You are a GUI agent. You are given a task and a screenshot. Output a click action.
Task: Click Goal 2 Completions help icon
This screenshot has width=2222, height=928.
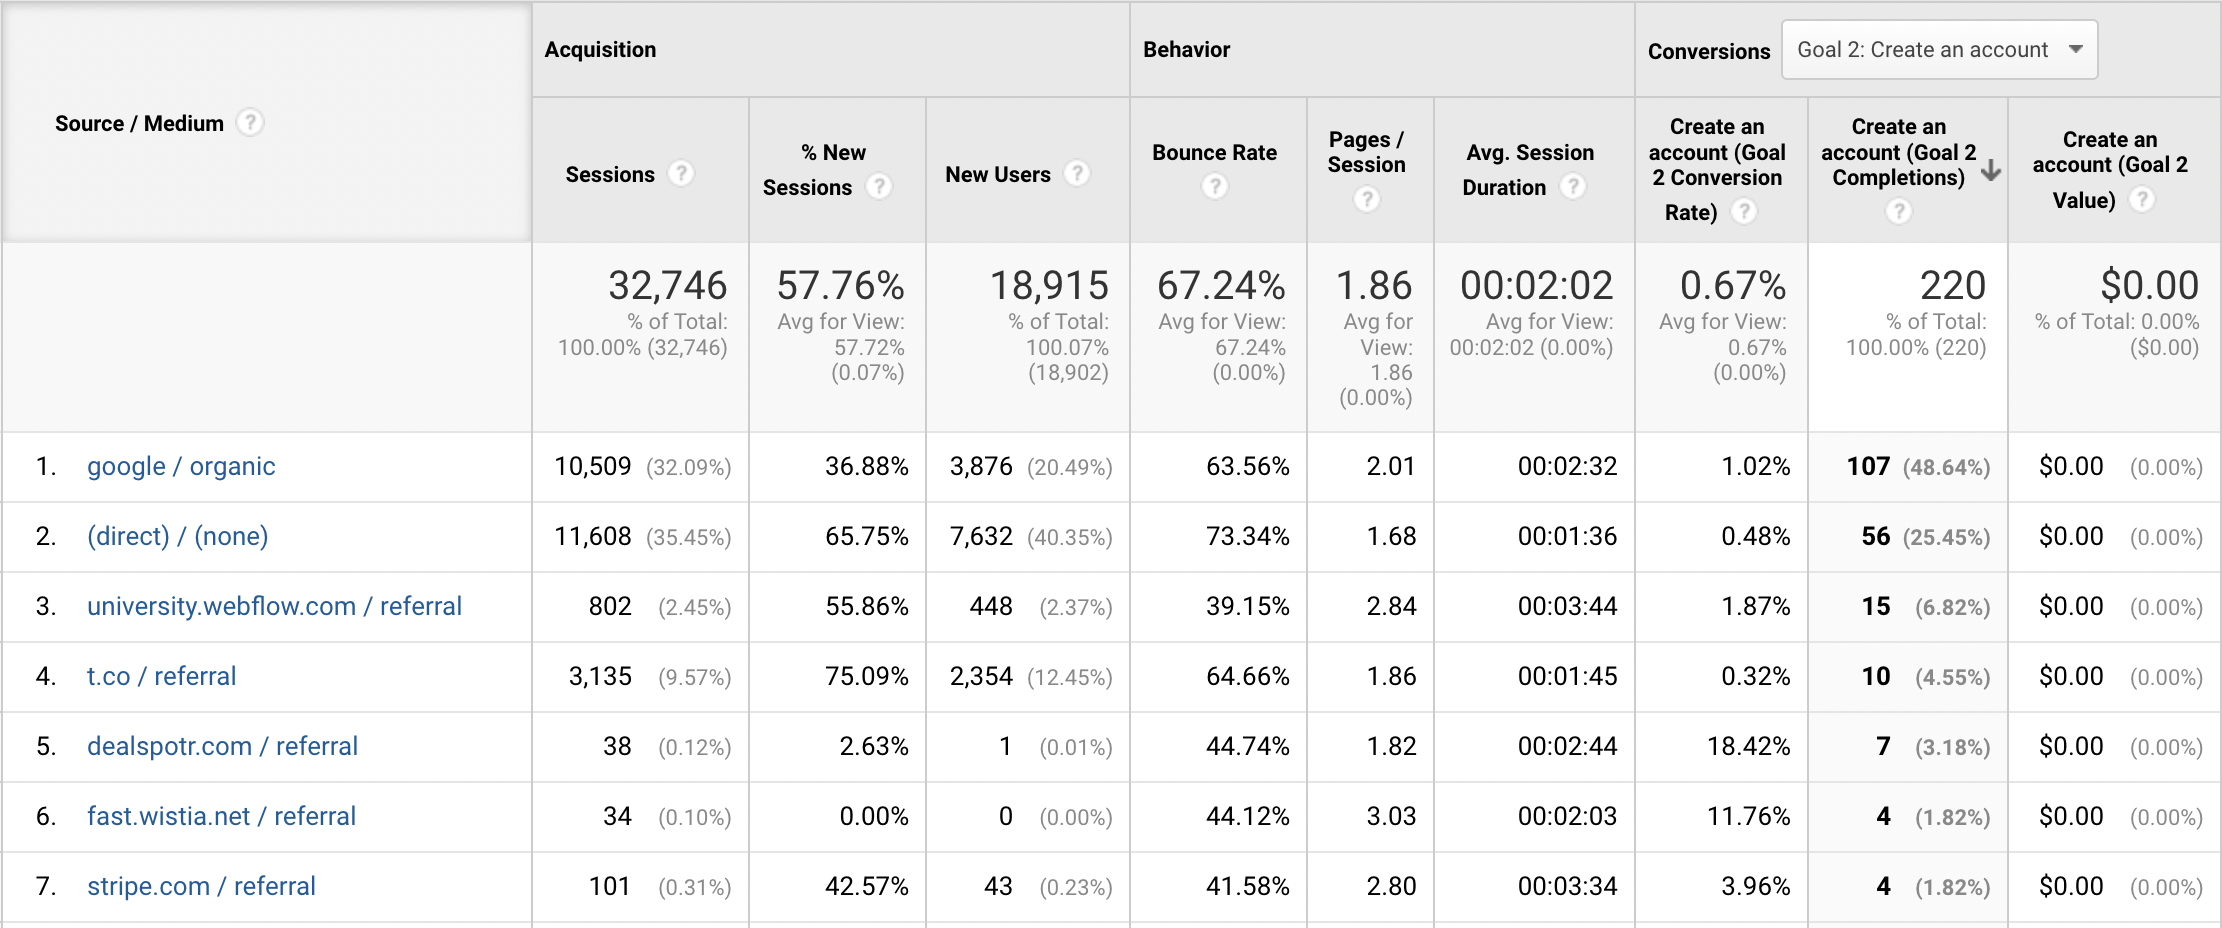(1899, 212)
